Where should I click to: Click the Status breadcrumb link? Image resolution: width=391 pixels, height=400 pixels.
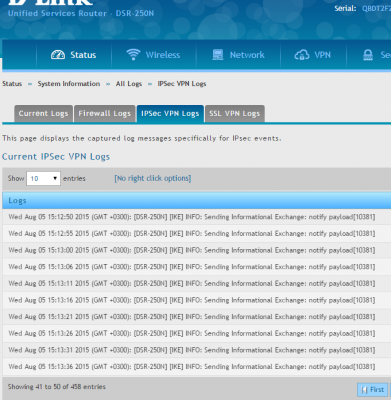[12, 84]
